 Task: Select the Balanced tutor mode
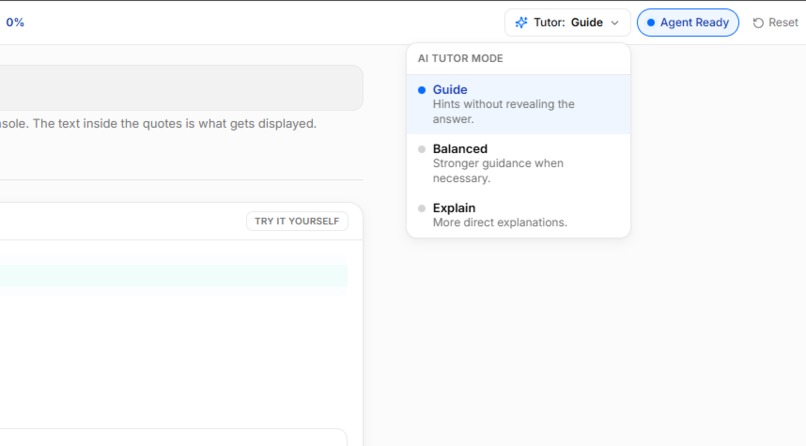pyautogui.click(x=518, y=163)
